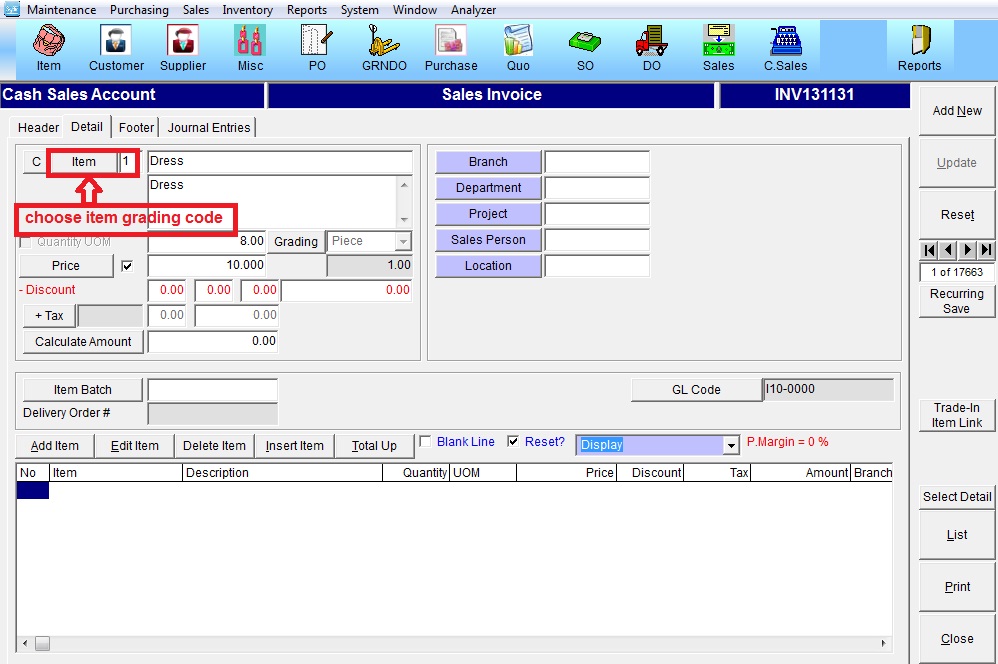Open the C.Sales cash register icon
The width and height of the screenshot is (998, 664).
click(785, 48)
